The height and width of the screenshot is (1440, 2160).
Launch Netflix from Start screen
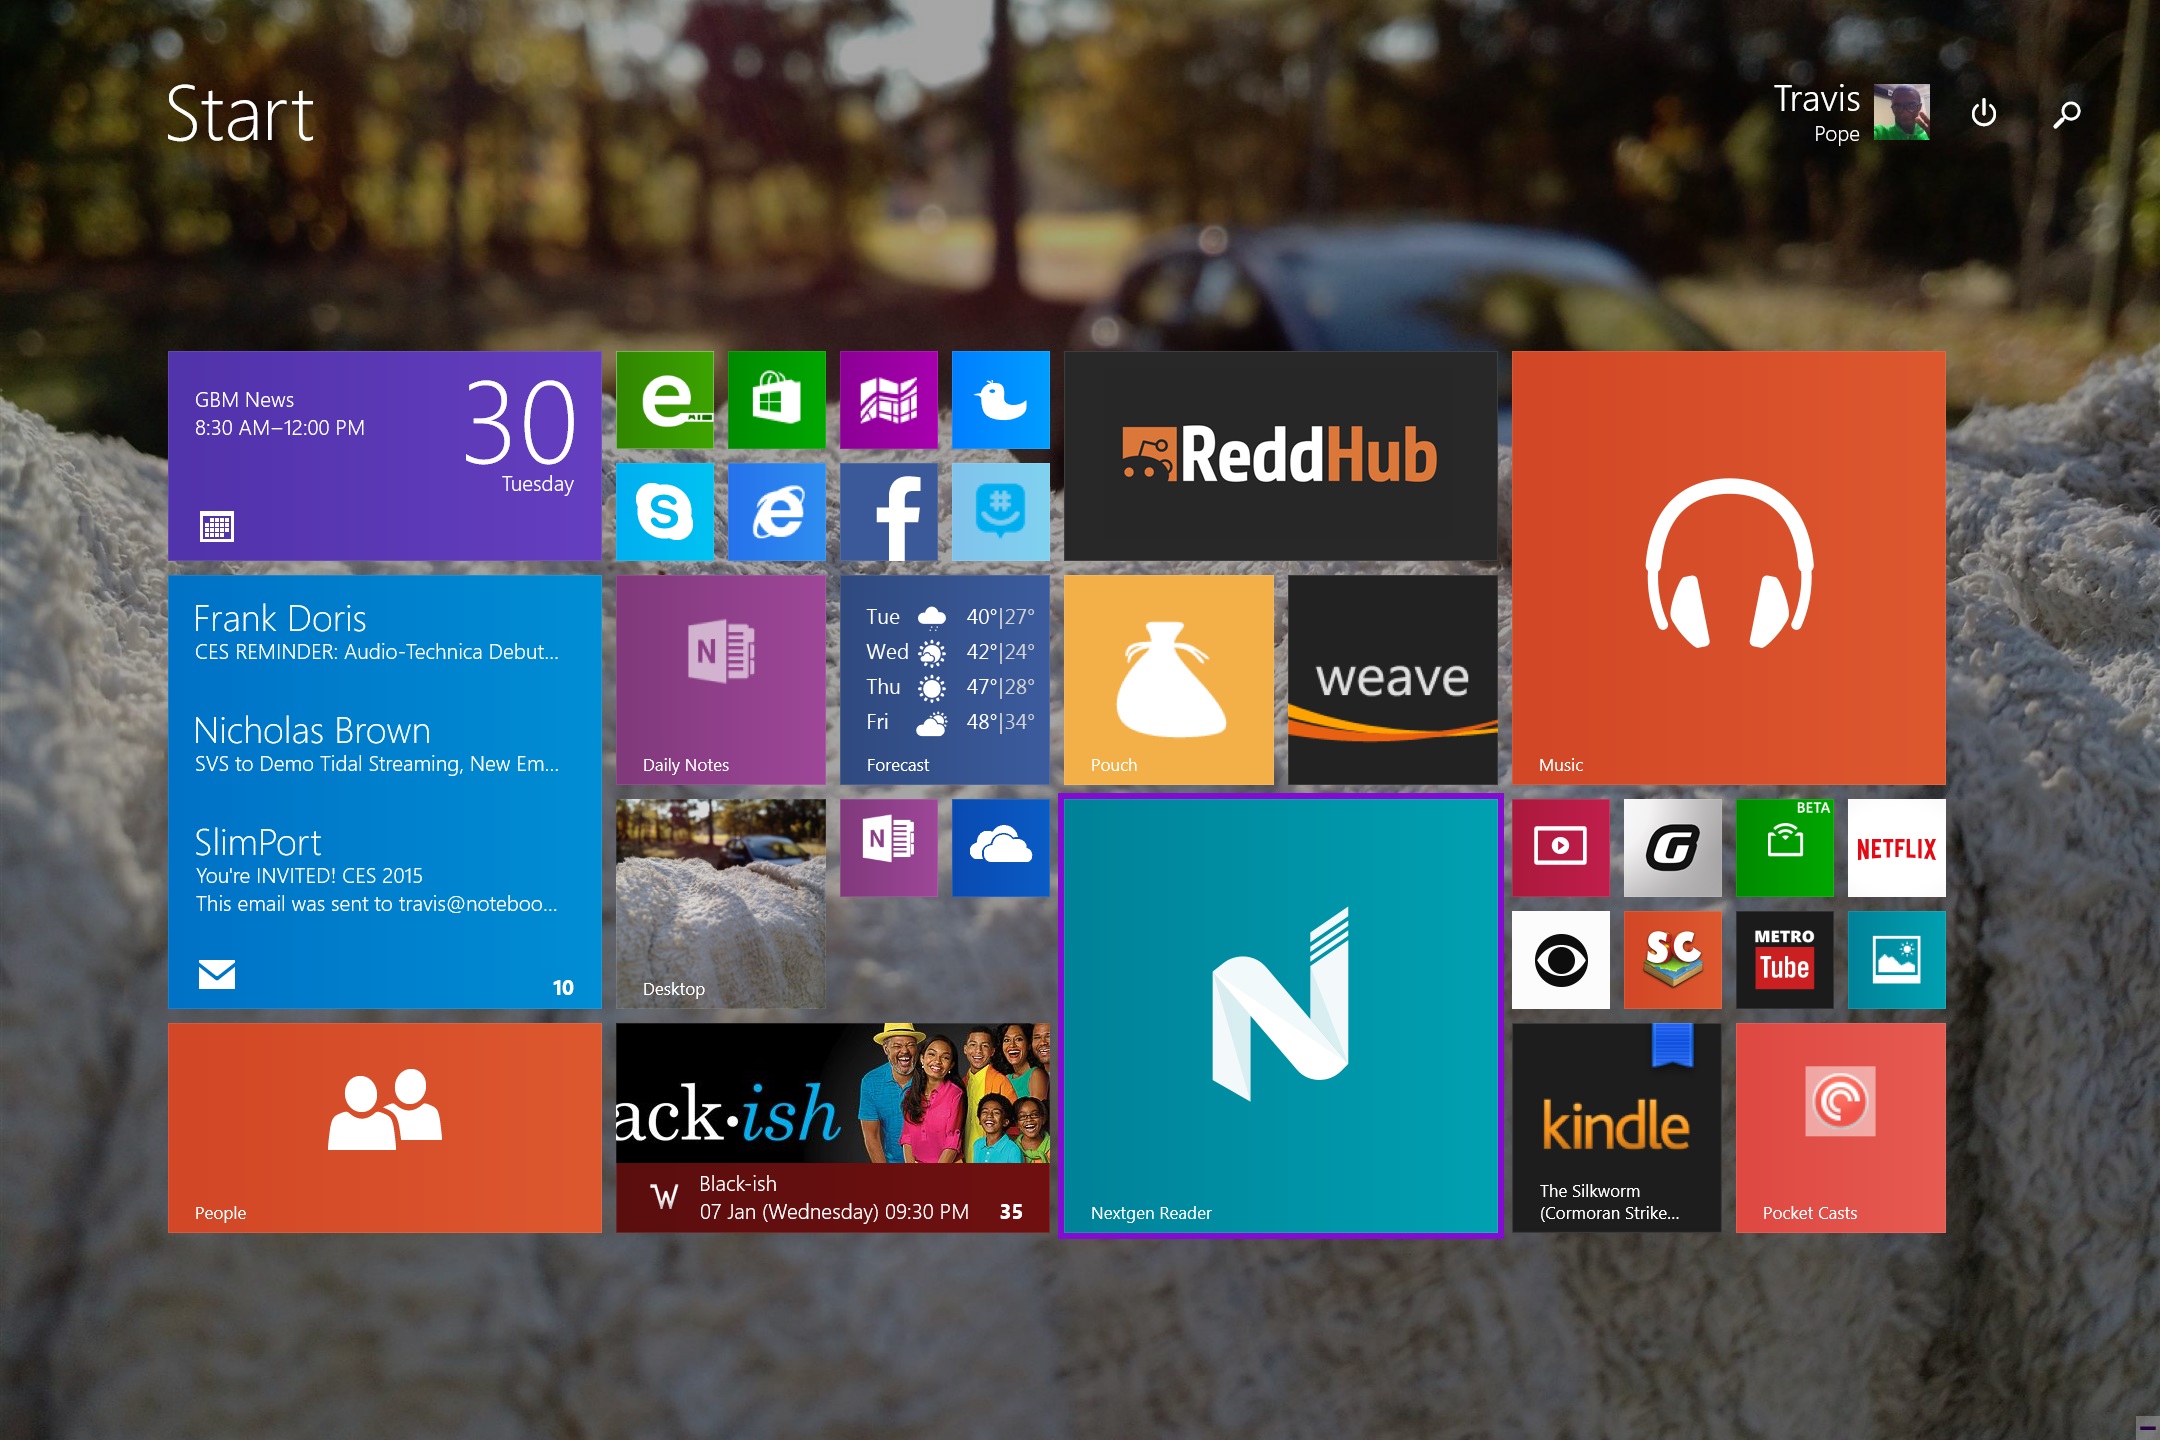(x=1901, y=844)
